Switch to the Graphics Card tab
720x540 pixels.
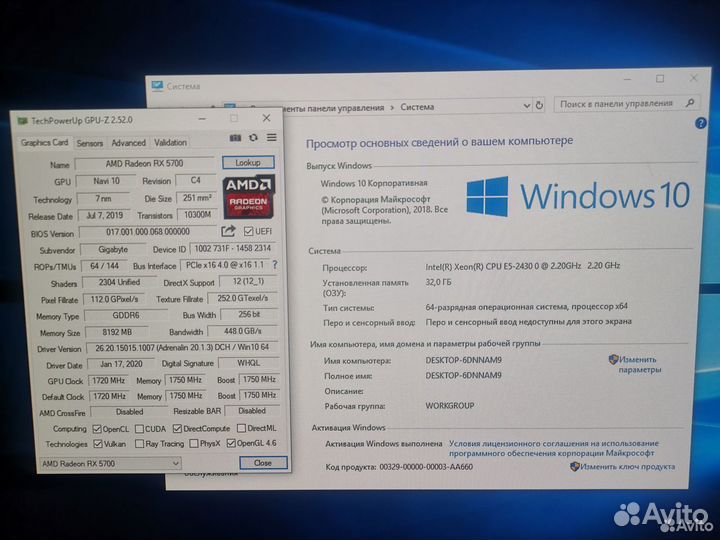click(45, 142)
